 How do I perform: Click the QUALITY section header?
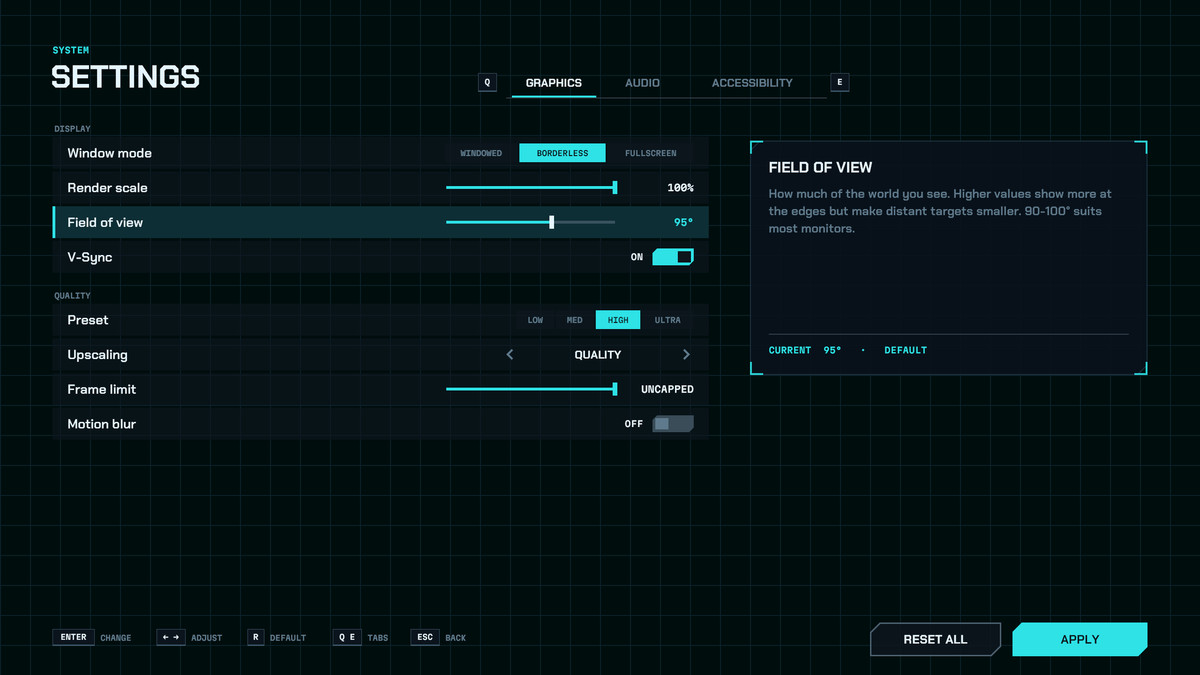click(72, 296)
